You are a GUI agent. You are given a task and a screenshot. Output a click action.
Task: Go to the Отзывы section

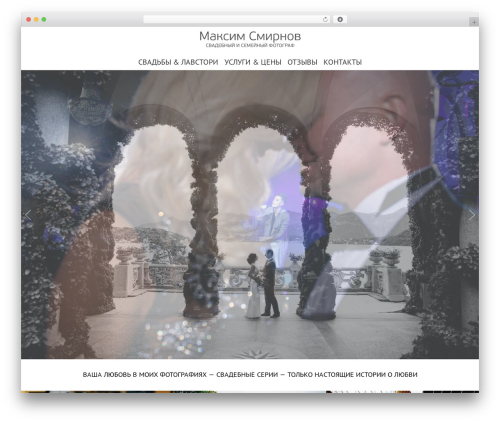[x=302, y=62]
